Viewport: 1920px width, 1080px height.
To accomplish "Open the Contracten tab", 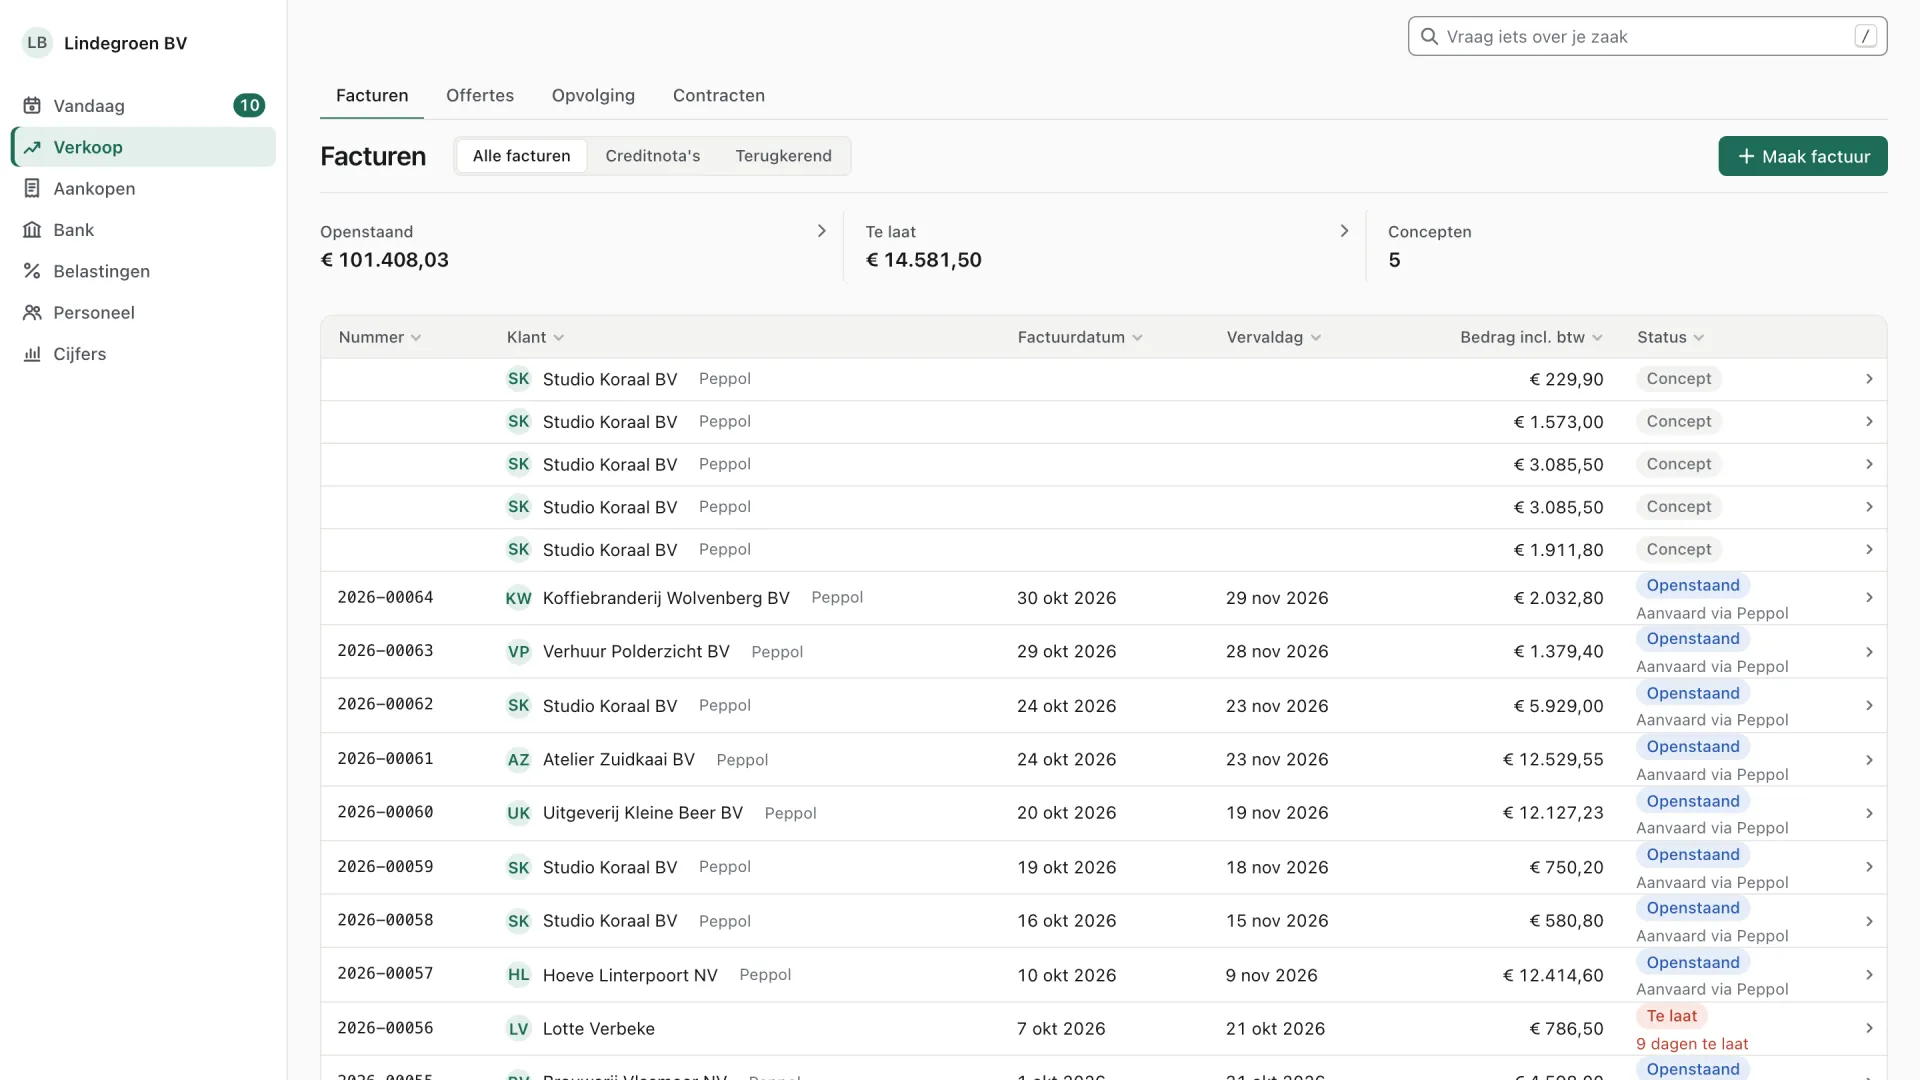I will coord(719,96).
